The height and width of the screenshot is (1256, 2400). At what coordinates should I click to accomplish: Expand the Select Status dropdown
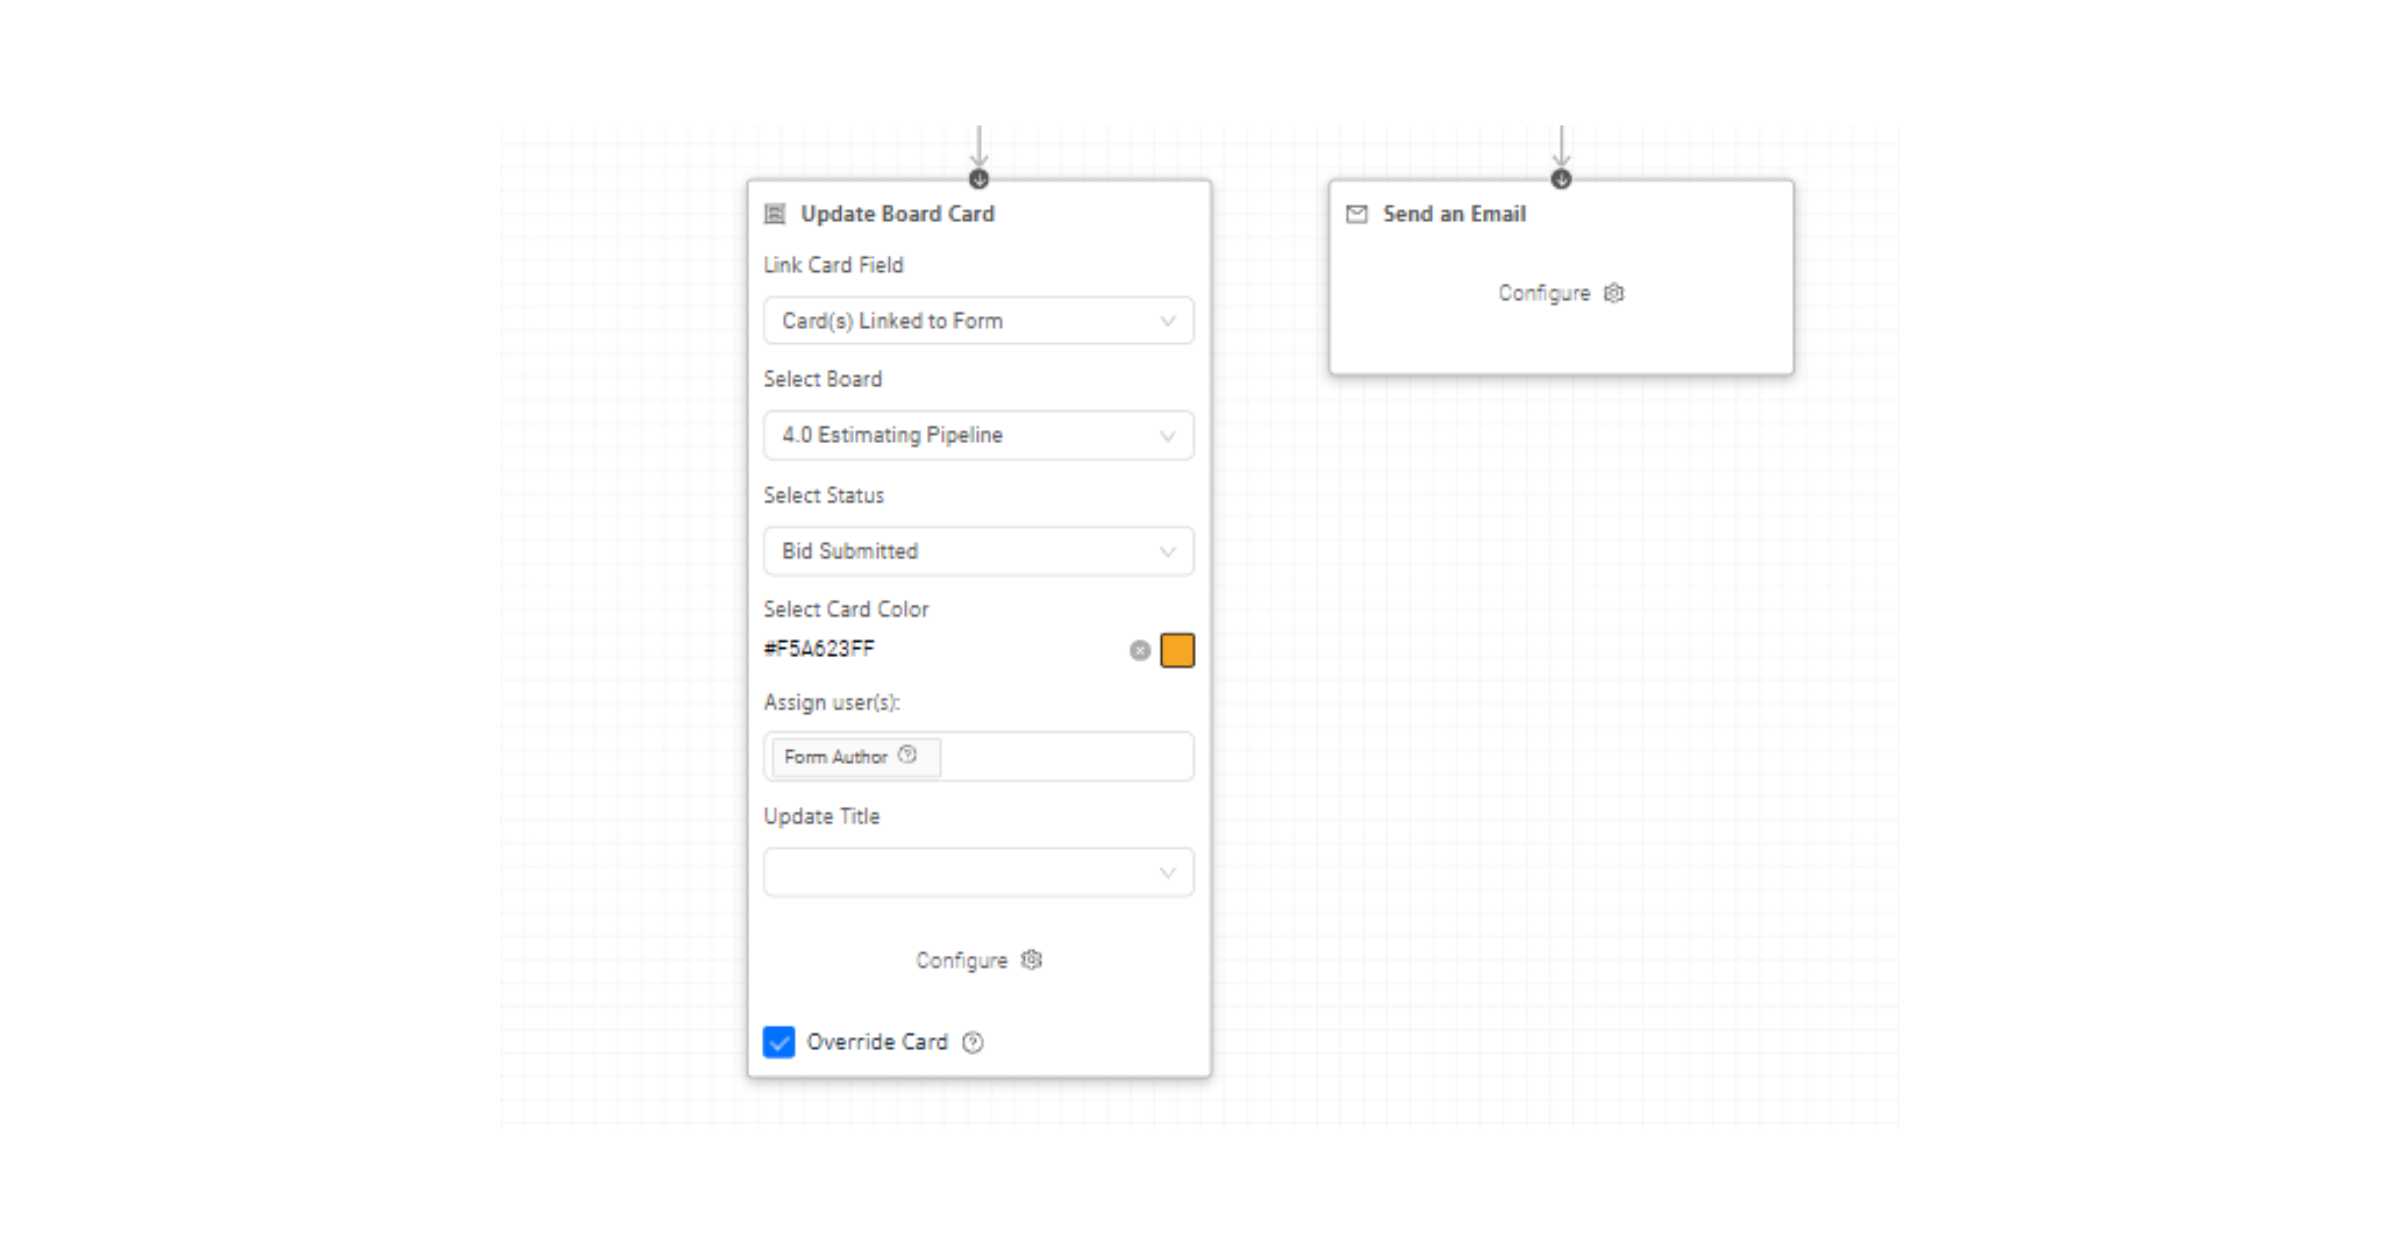click(x=979, y=551)
